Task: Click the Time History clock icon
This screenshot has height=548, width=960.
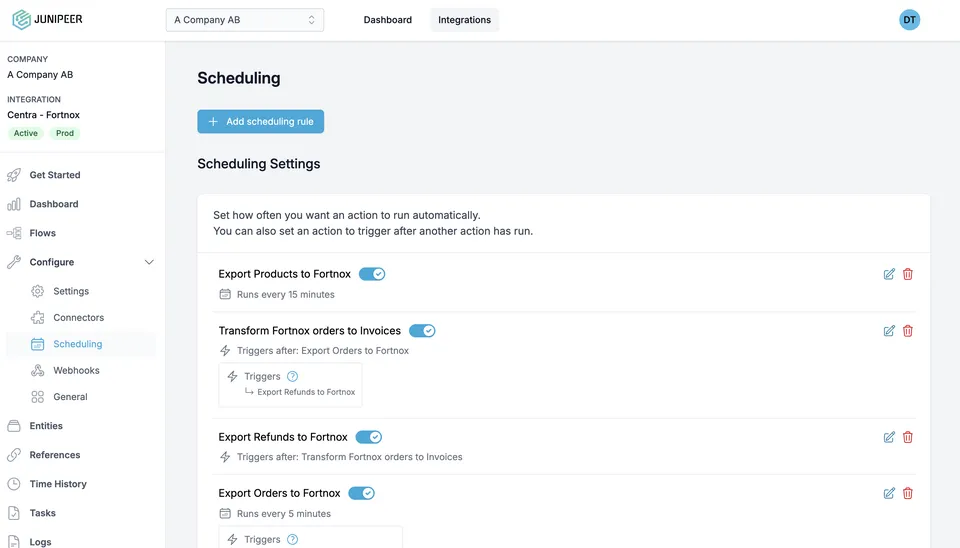Action: click(x=13, y=484)
